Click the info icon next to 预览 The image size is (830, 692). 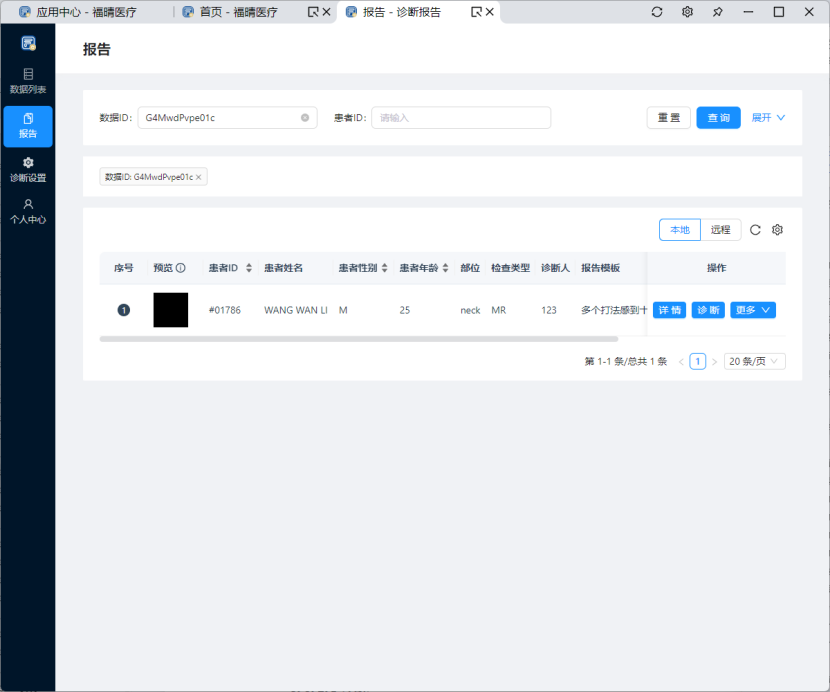181,268
